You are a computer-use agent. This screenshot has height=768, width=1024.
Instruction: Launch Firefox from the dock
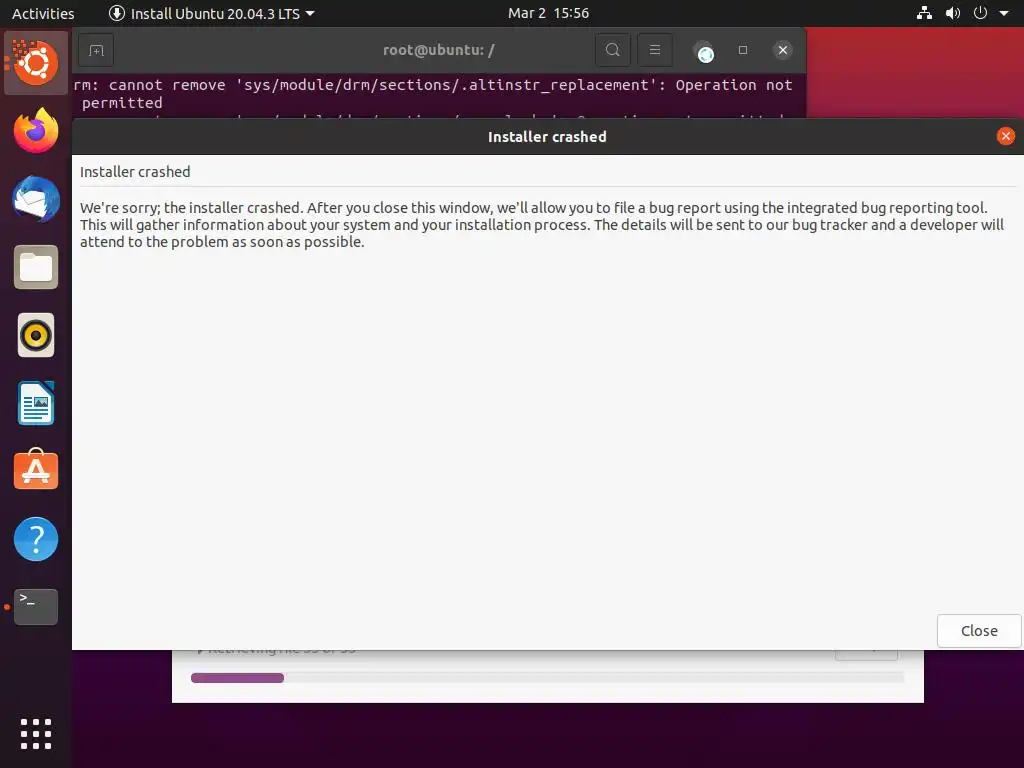tap(36, 131)
